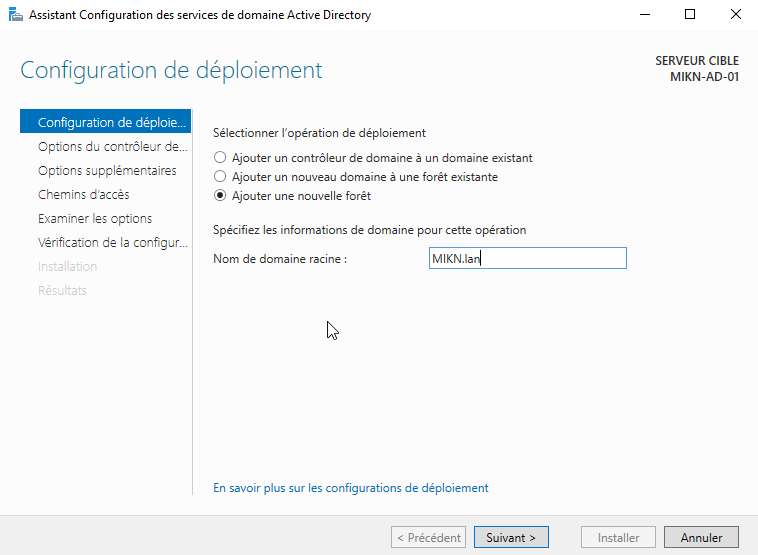
Task: Go to 'Options du contrôleur de domaine' step
Action: tap(112, 147)
